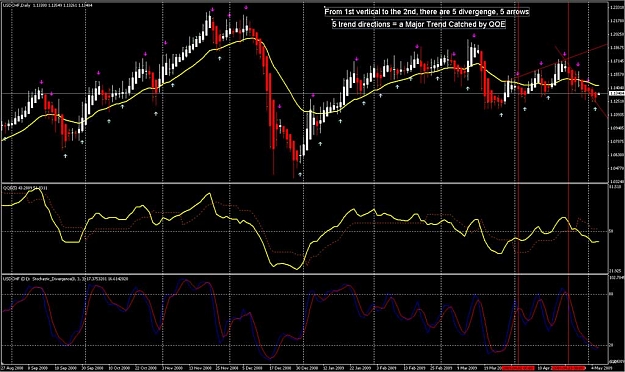This screenshot has width=625, height=372.
Task: Click the 80 level label on the Stochastic pane scale
Action: 611,295
